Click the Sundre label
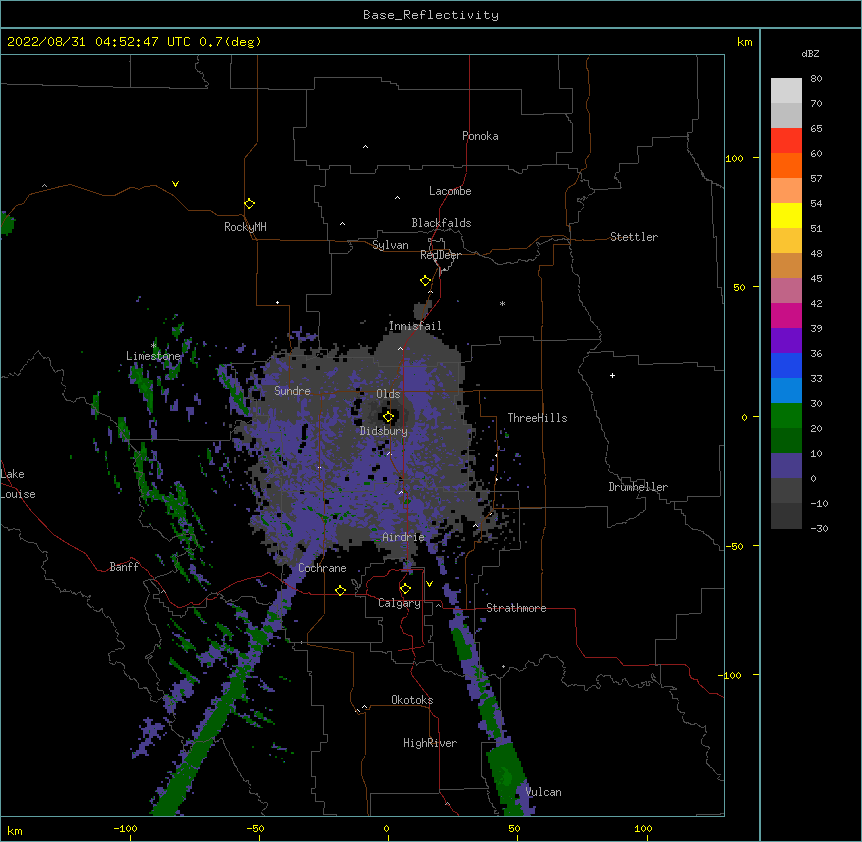 (x=292, y=391)
